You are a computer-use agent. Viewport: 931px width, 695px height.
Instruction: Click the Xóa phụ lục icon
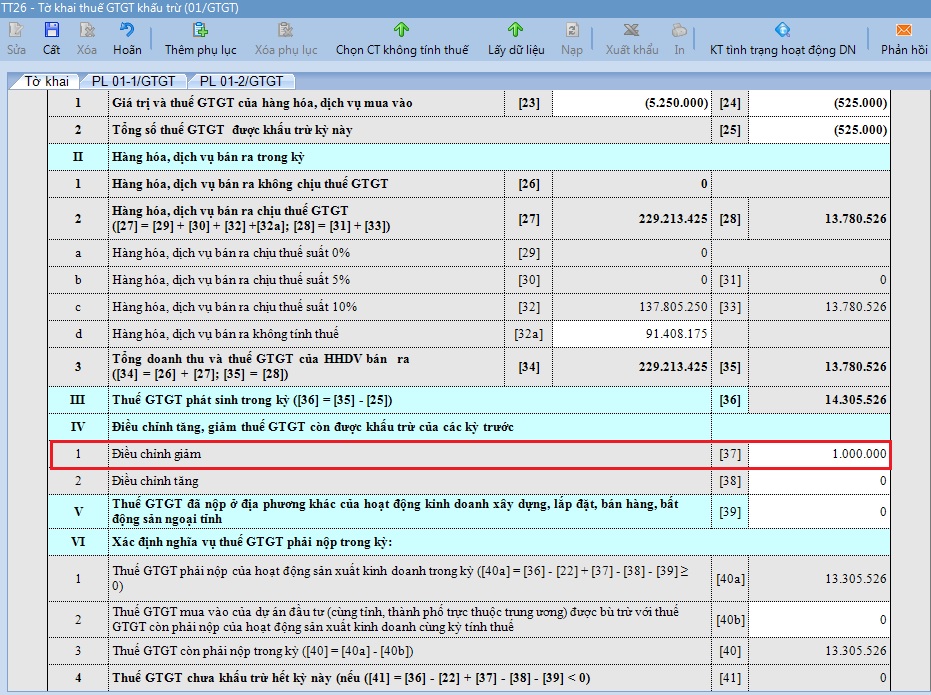[x=286, y=30]
